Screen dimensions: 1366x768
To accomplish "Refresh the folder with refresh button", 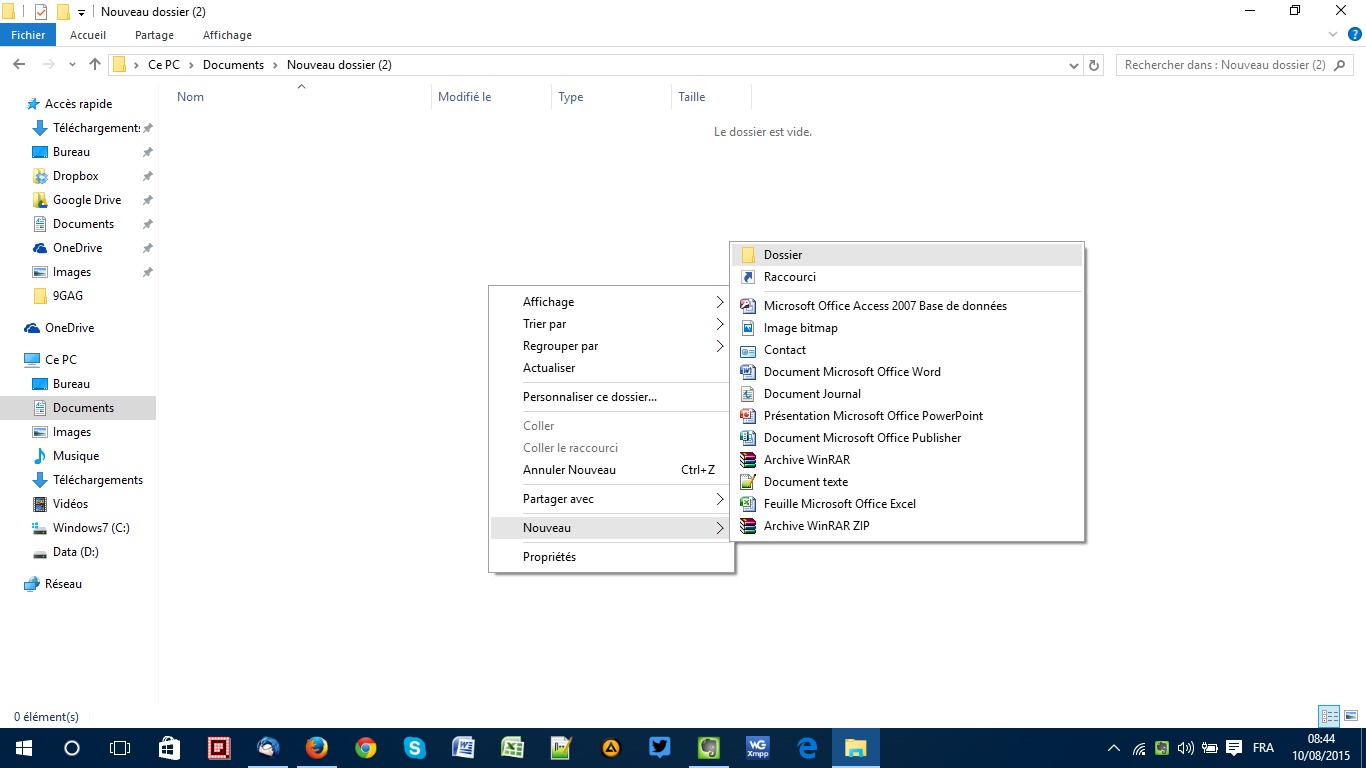I will [1094, 65].
